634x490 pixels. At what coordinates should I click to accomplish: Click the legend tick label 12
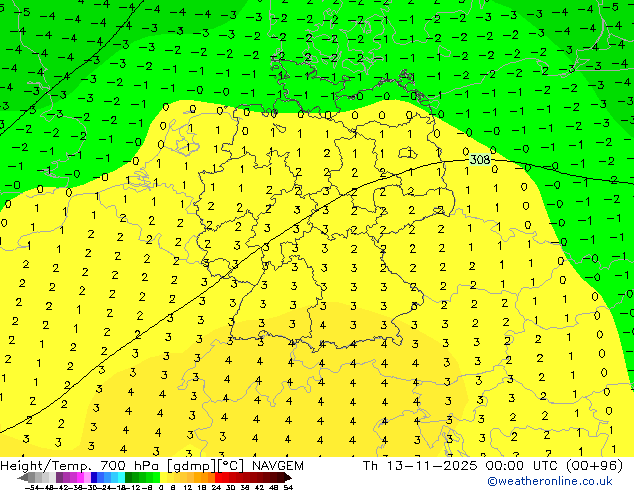[188, 488]
